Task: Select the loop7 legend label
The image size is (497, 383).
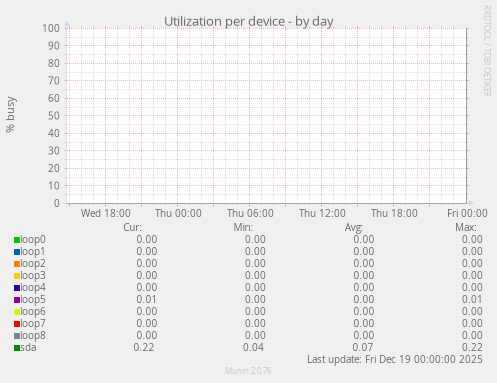Action: tap(33, 324)
